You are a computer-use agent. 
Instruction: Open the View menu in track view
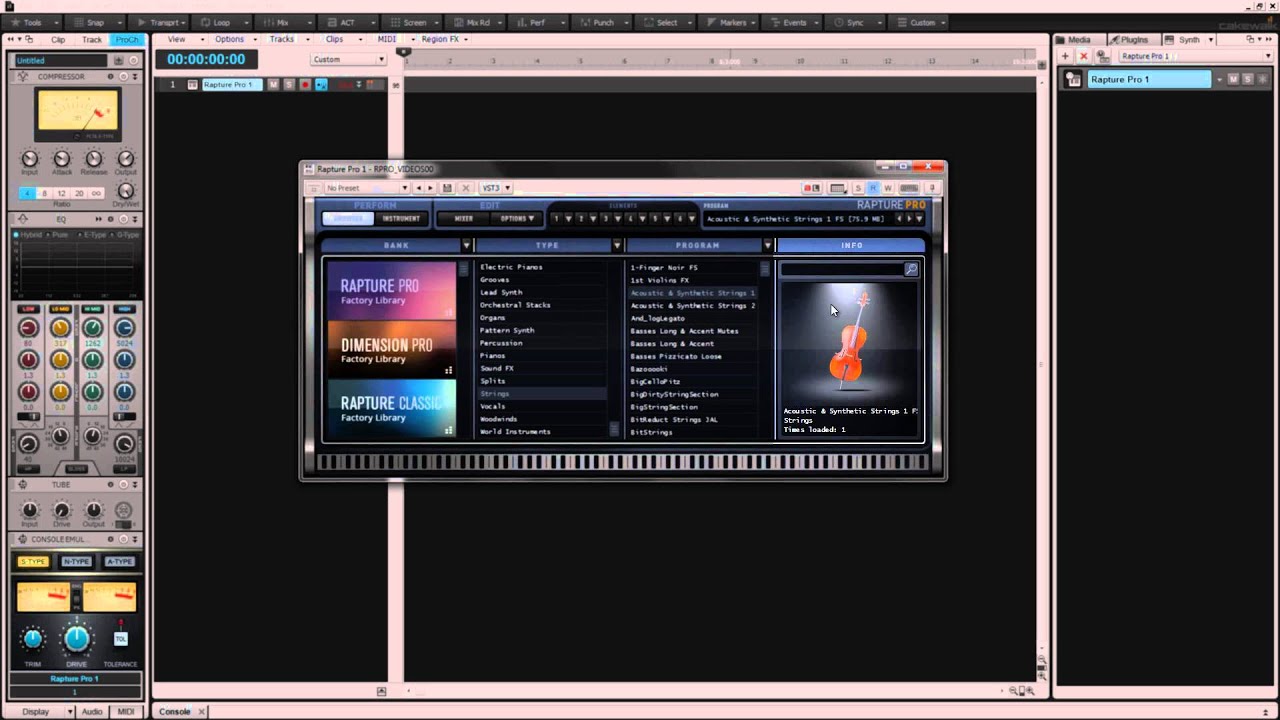(177, 39)
